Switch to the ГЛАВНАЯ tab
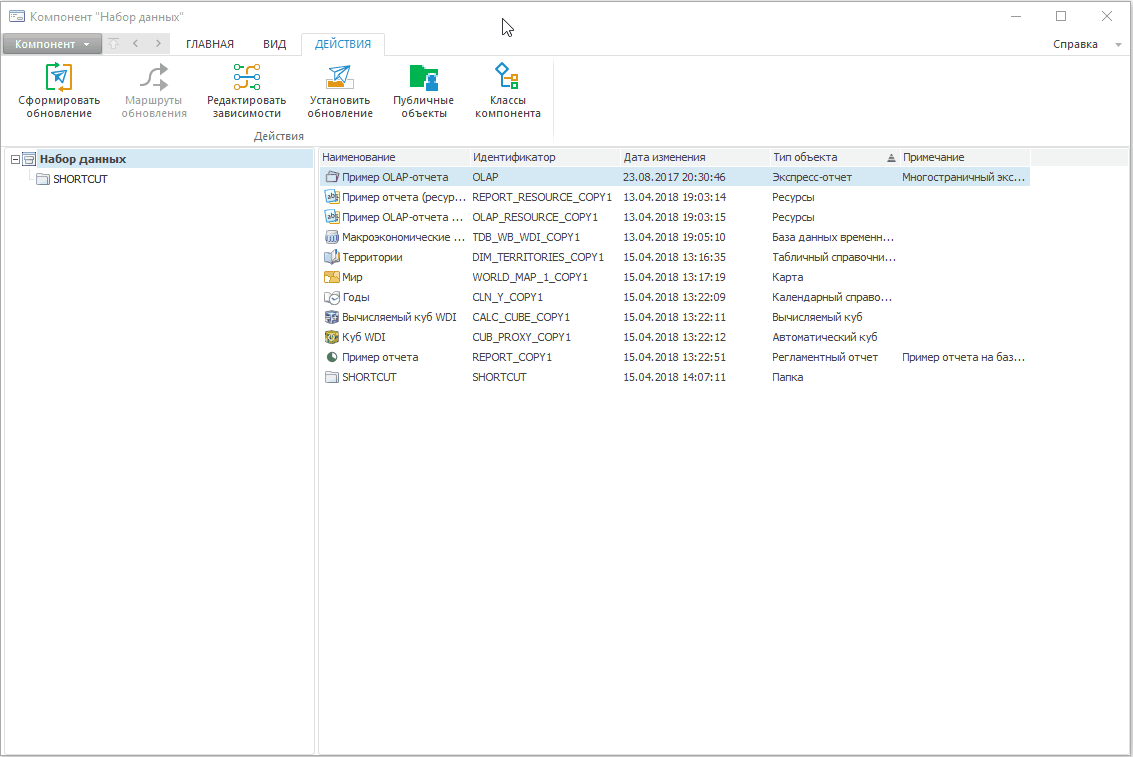The width and height of the screenshot is (1133, 757). tap(210, 44)
